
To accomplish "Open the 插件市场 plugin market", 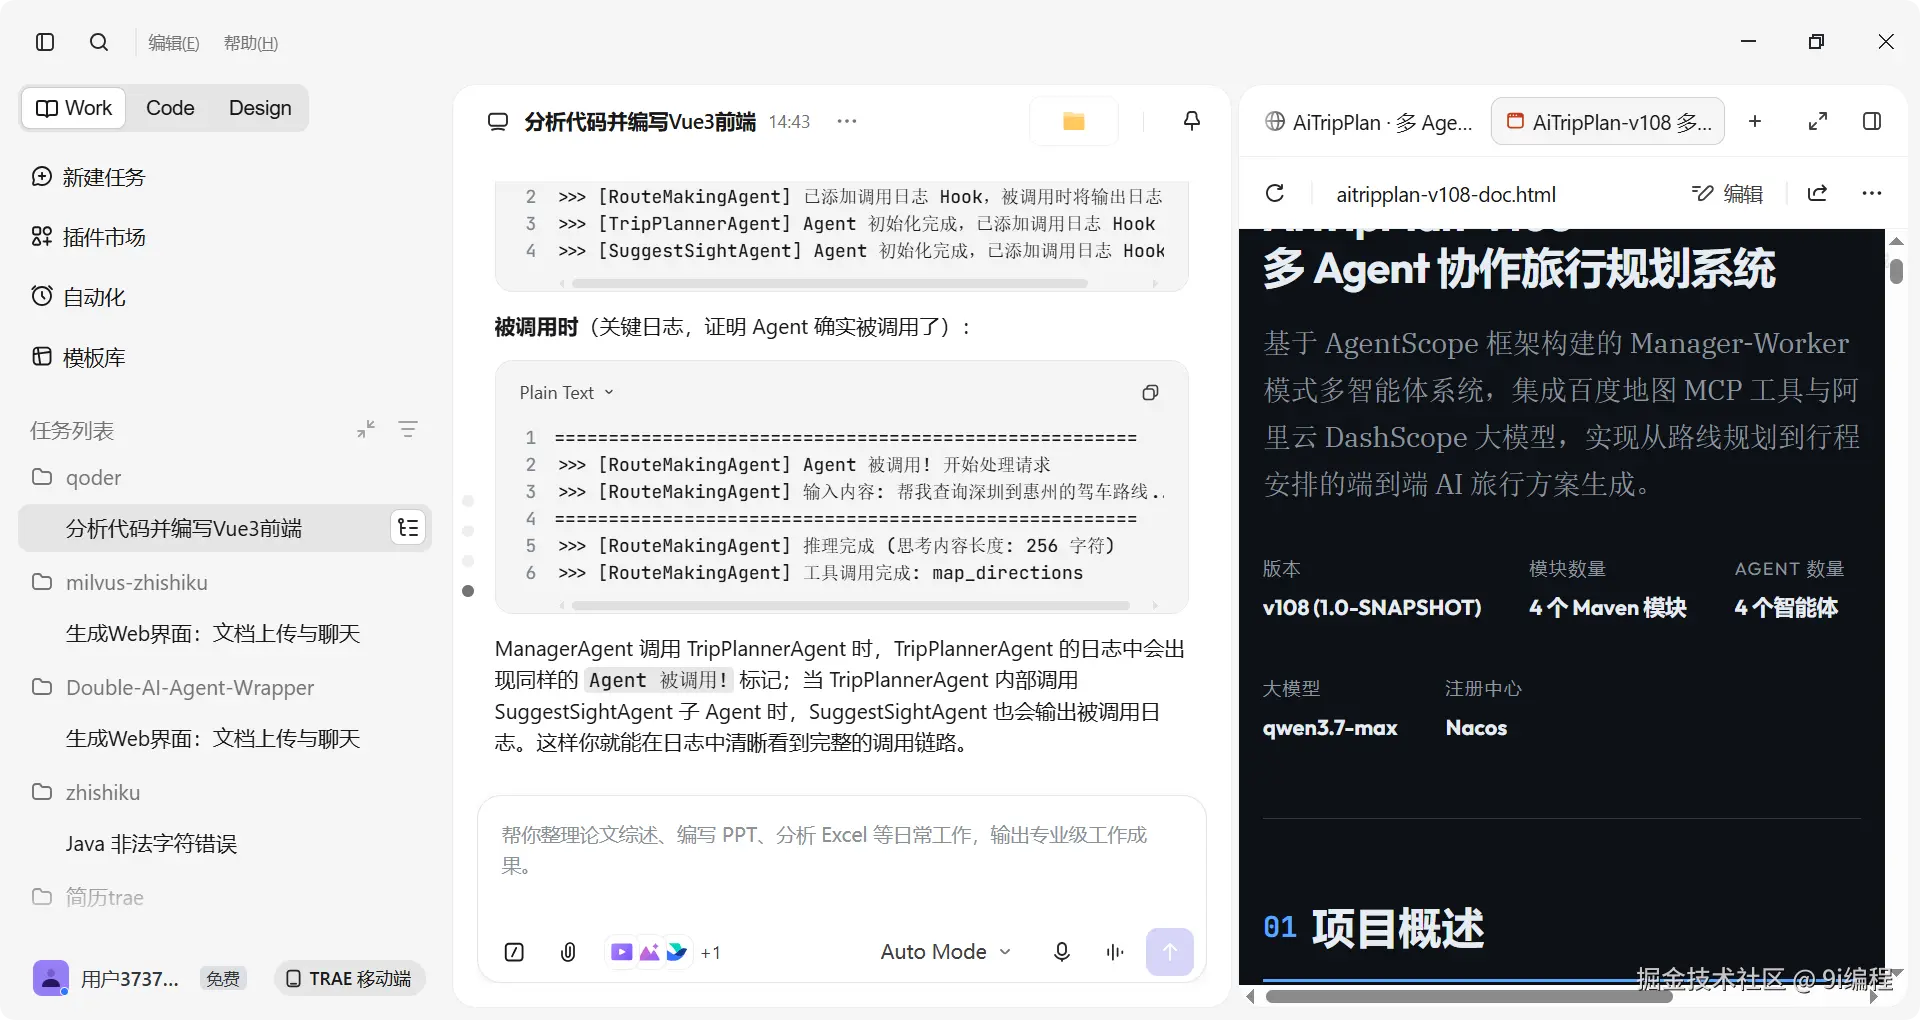I will 89,237.
